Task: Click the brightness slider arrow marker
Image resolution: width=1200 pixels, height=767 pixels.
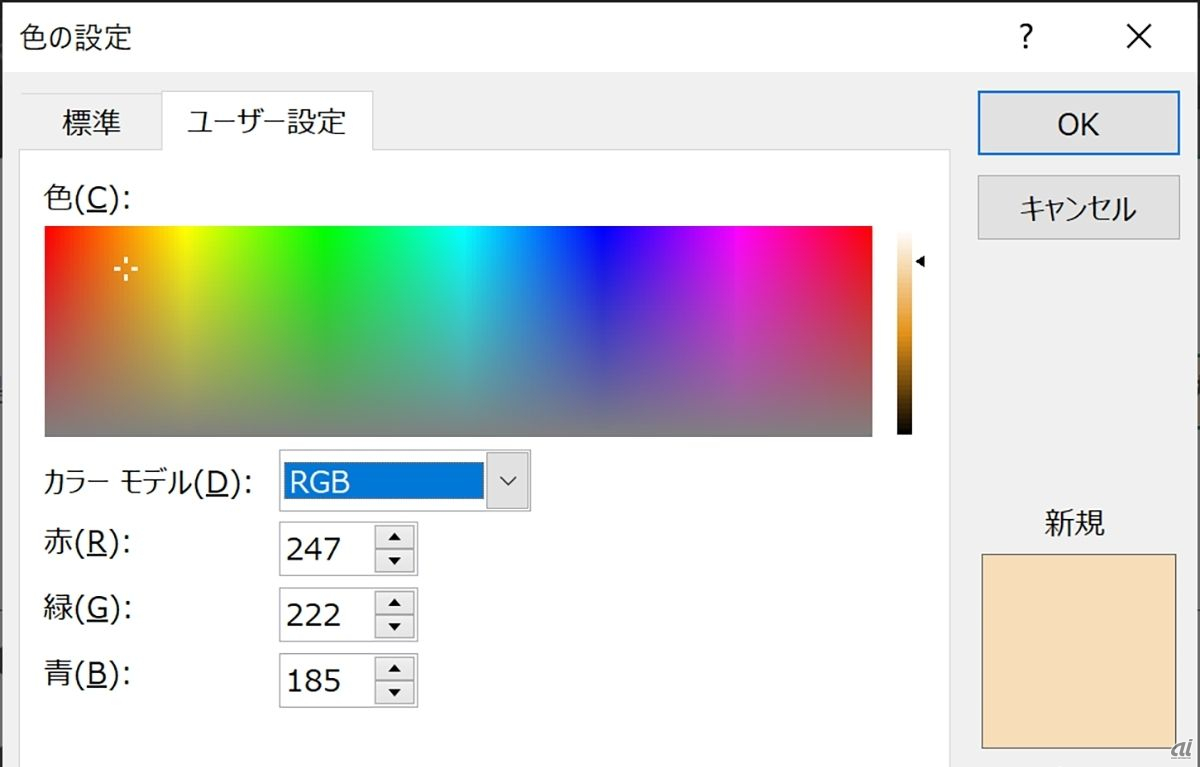Action: coord(920,262)
